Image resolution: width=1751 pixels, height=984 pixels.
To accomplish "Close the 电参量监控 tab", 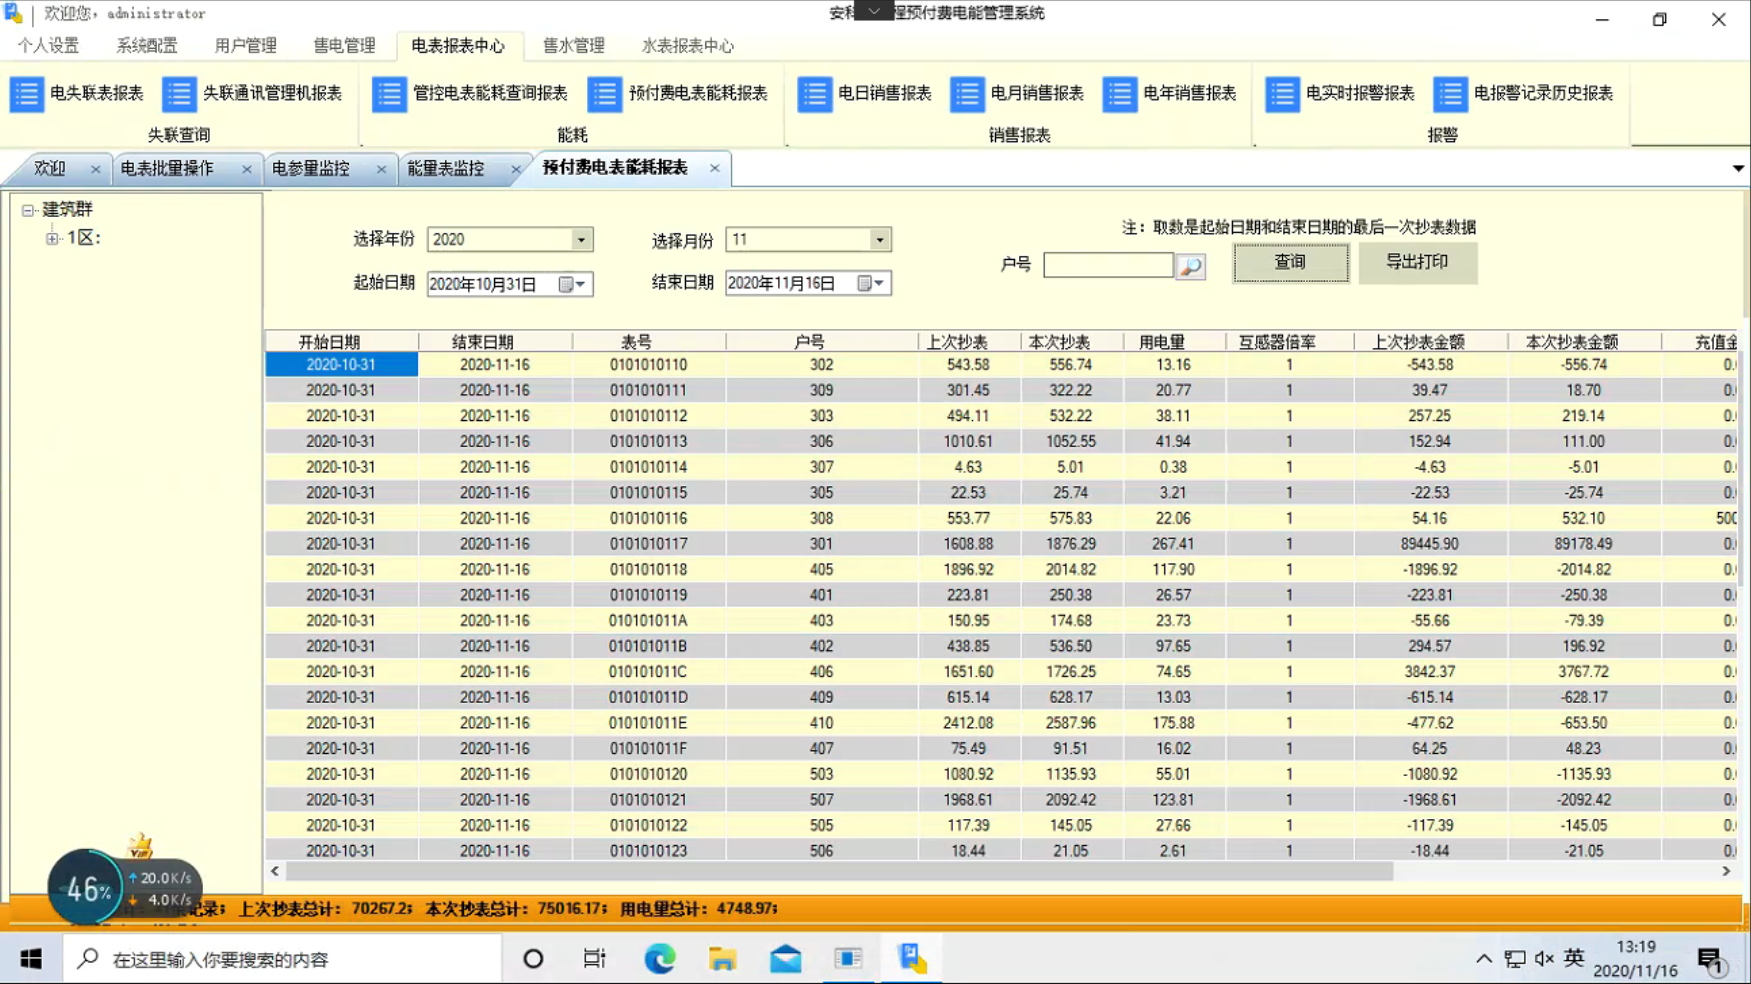I will coord(381,169).
